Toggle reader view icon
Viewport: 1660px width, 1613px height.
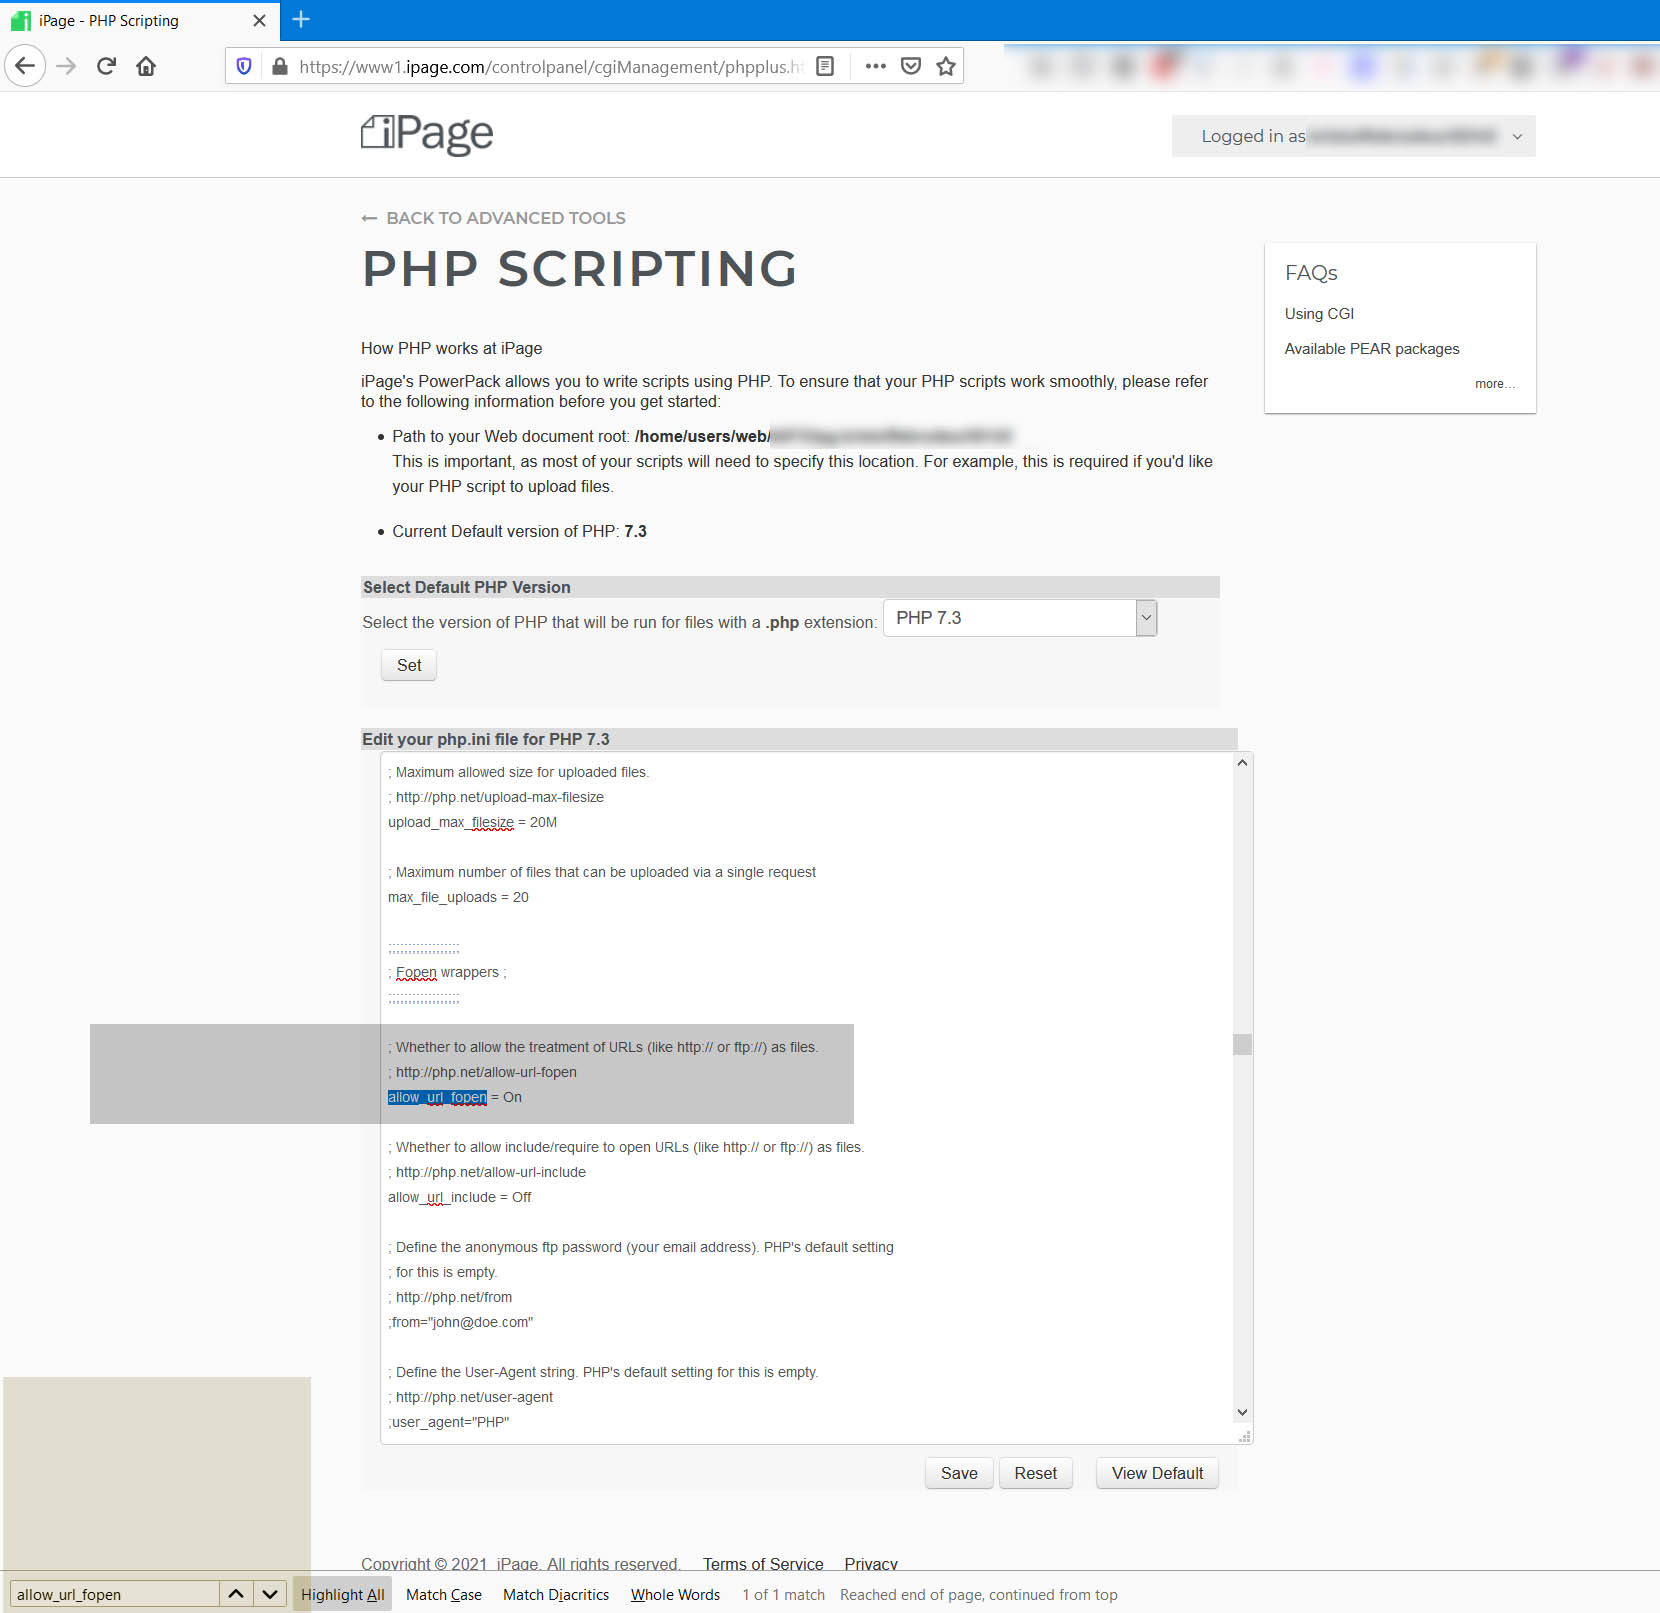[x=825, y=66]
